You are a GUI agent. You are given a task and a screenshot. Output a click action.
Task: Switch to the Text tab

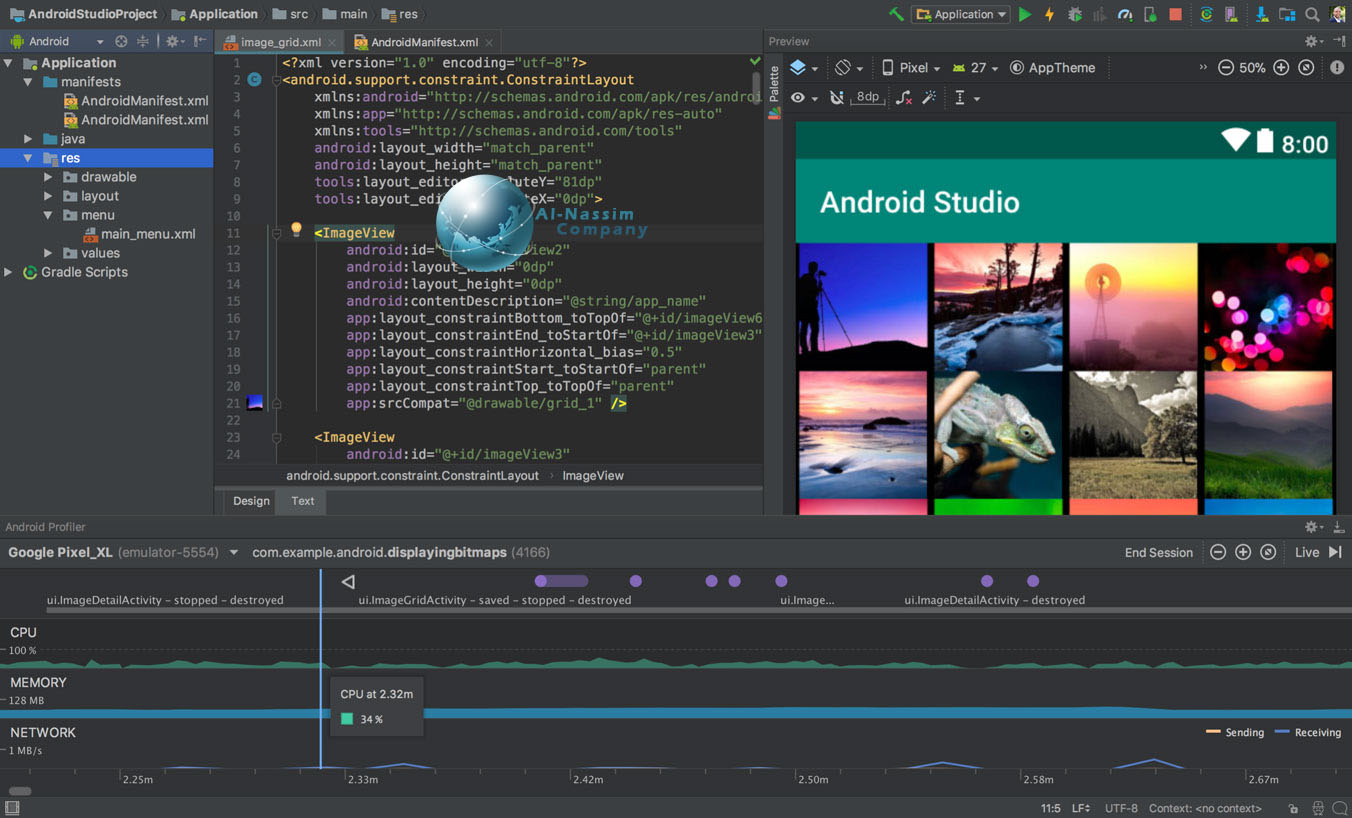[303, 501]
